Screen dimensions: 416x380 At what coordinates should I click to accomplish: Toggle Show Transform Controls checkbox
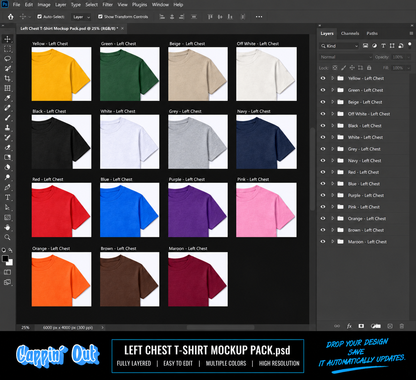click(x=100, y=16)
